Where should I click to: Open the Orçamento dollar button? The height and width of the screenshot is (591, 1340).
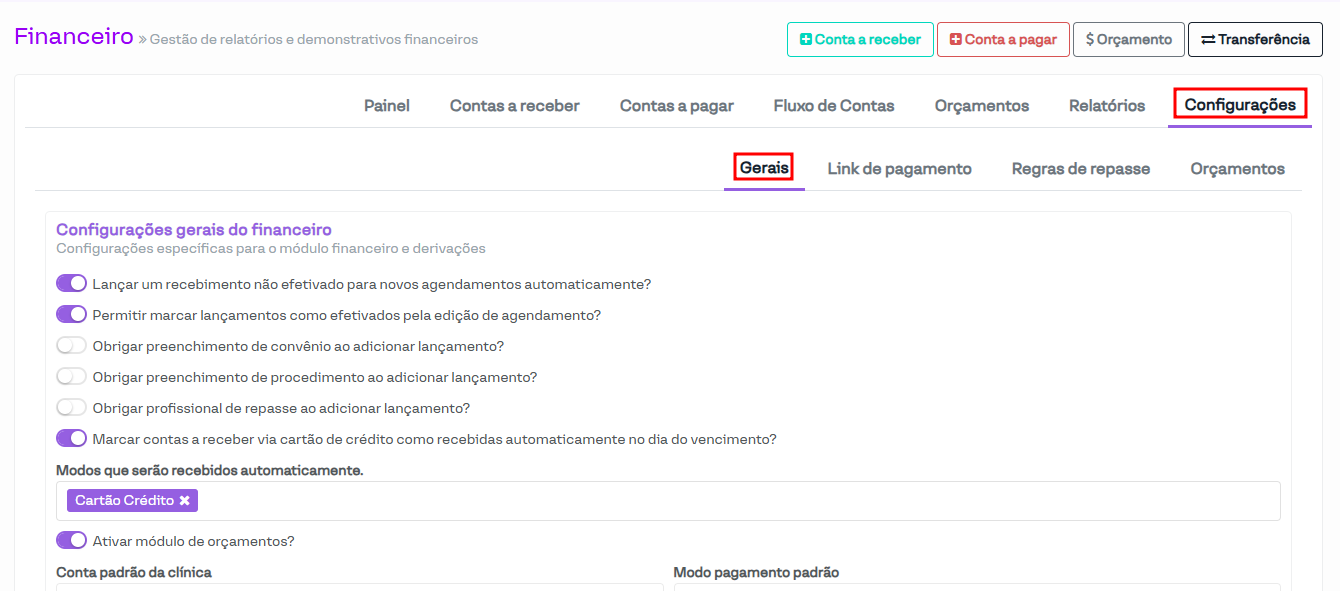coord(1128,40)
